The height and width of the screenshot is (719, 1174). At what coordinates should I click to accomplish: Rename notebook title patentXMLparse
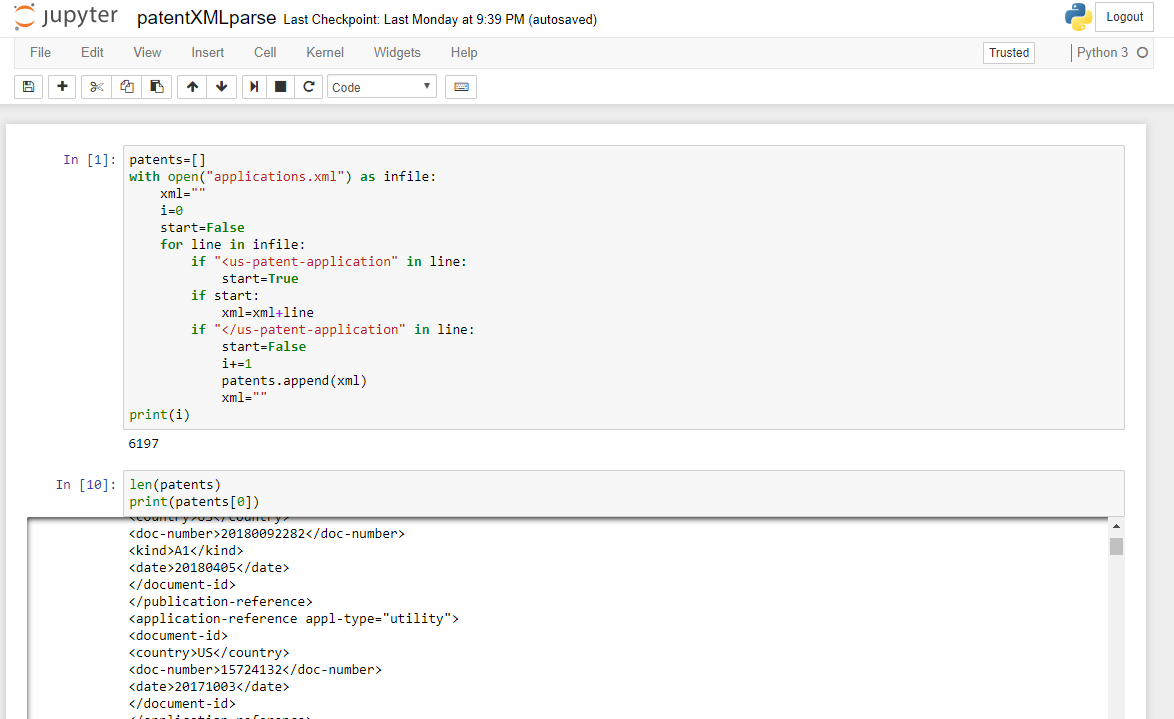click(207, 18)
